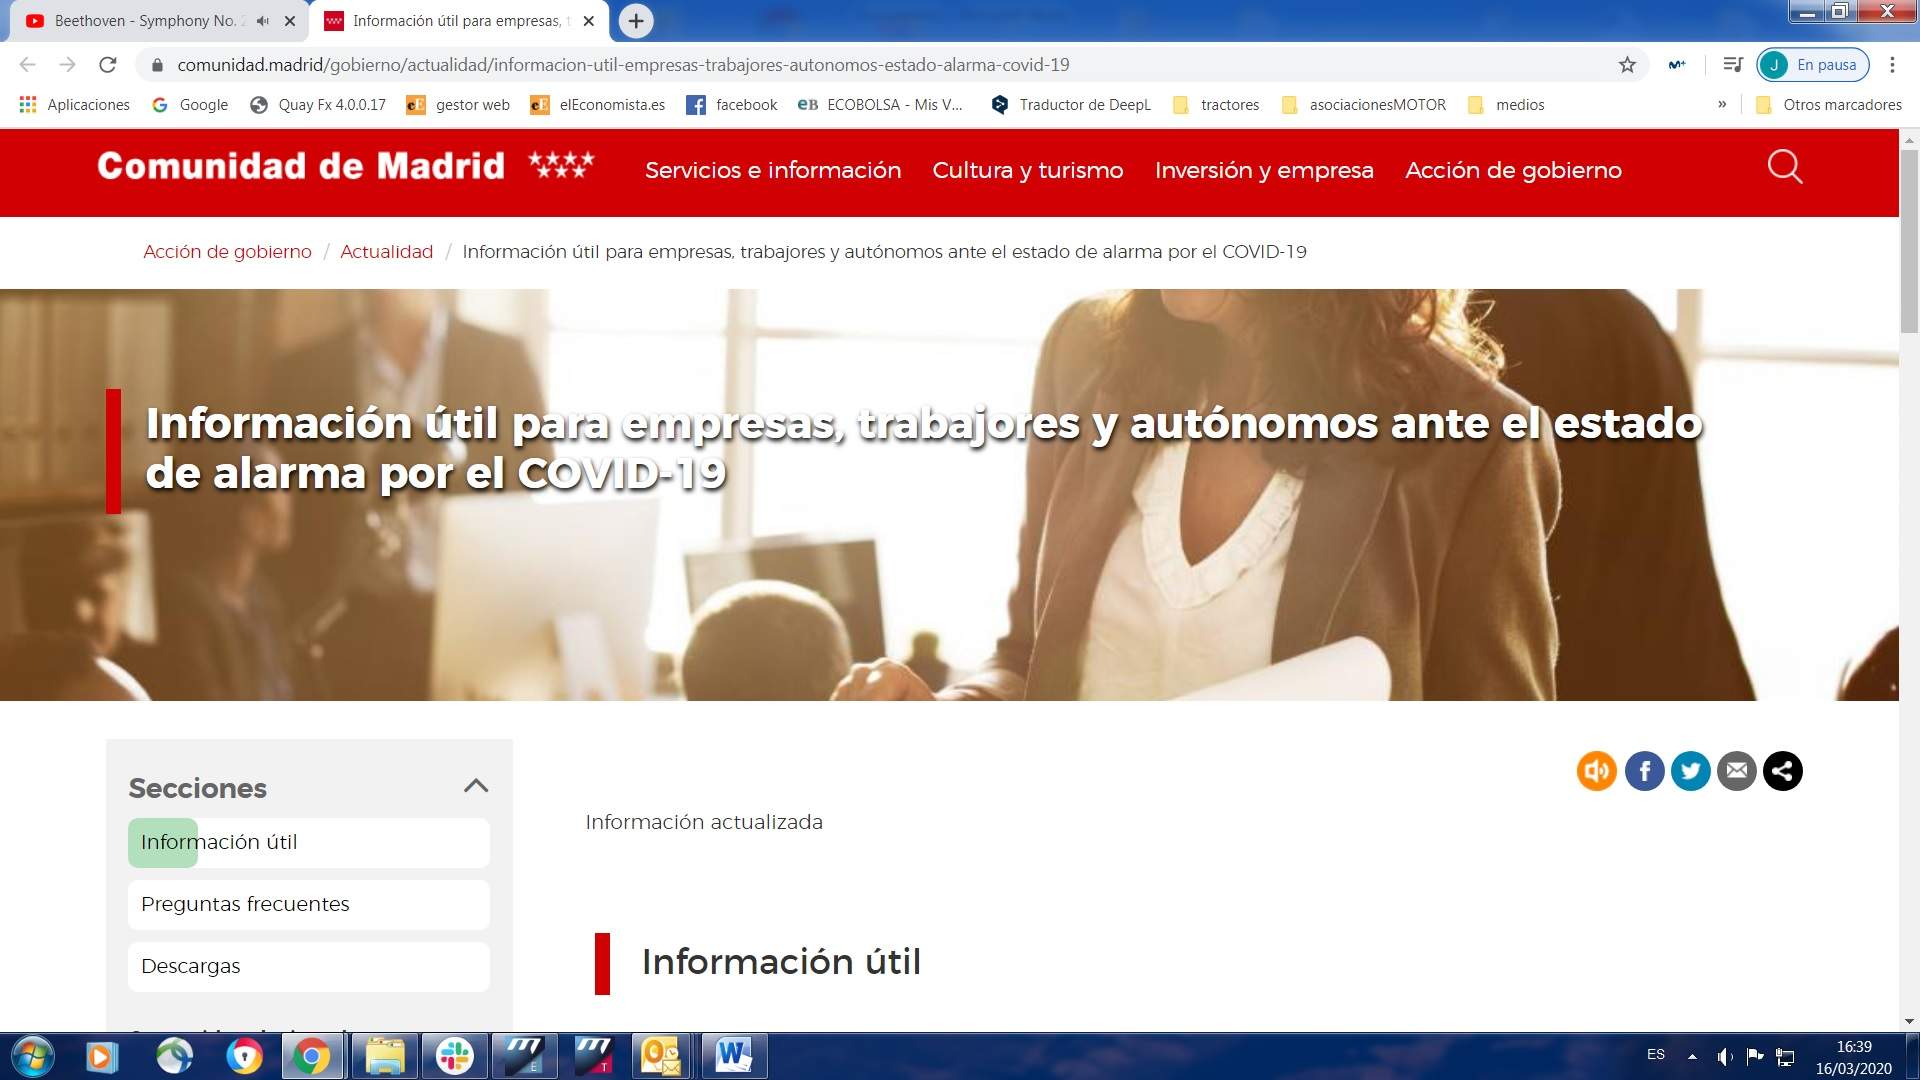1920x1080 pixels.
Task: Open Acción de gobierno menu
Action: tap(1513, 170)
